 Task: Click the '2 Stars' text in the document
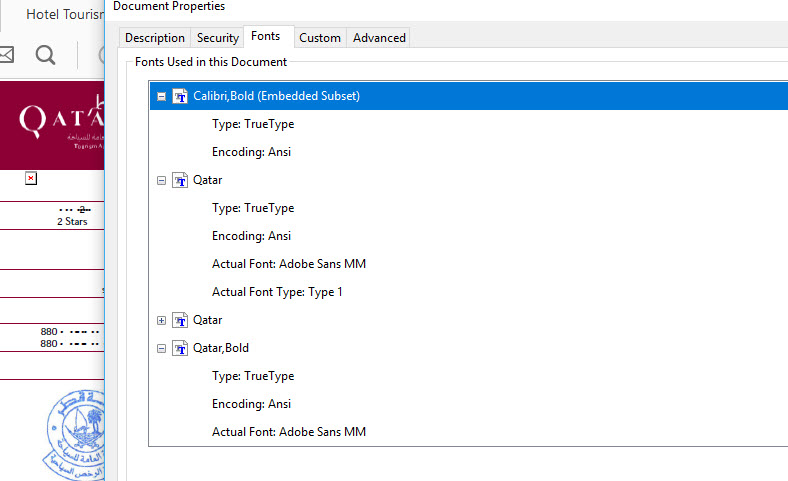(x=72, y=222)
